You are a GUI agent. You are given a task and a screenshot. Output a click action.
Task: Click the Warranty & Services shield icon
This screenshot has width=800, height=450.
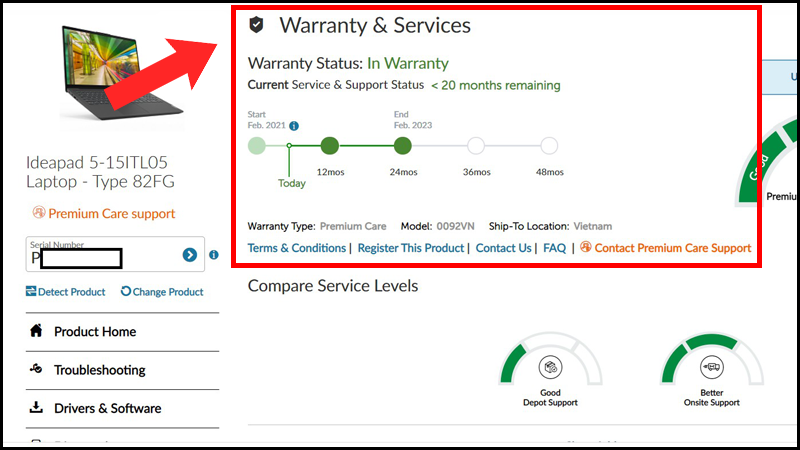(x=256, y=25)
